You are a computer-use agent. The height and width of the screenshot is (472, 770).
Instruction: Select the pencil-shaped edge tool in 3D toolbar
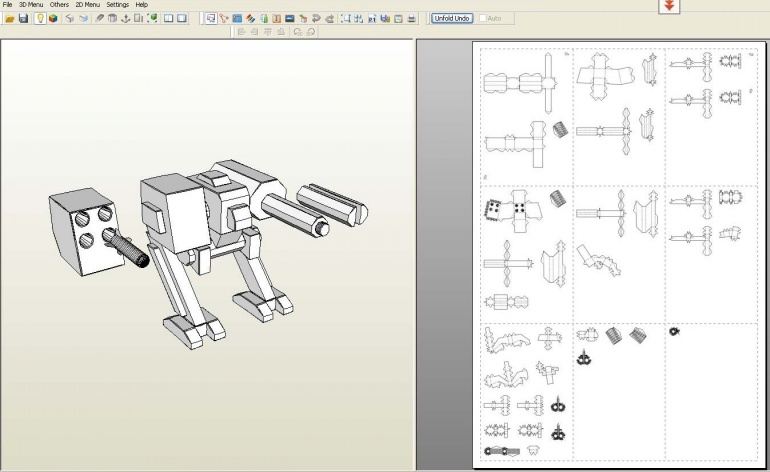100,19
